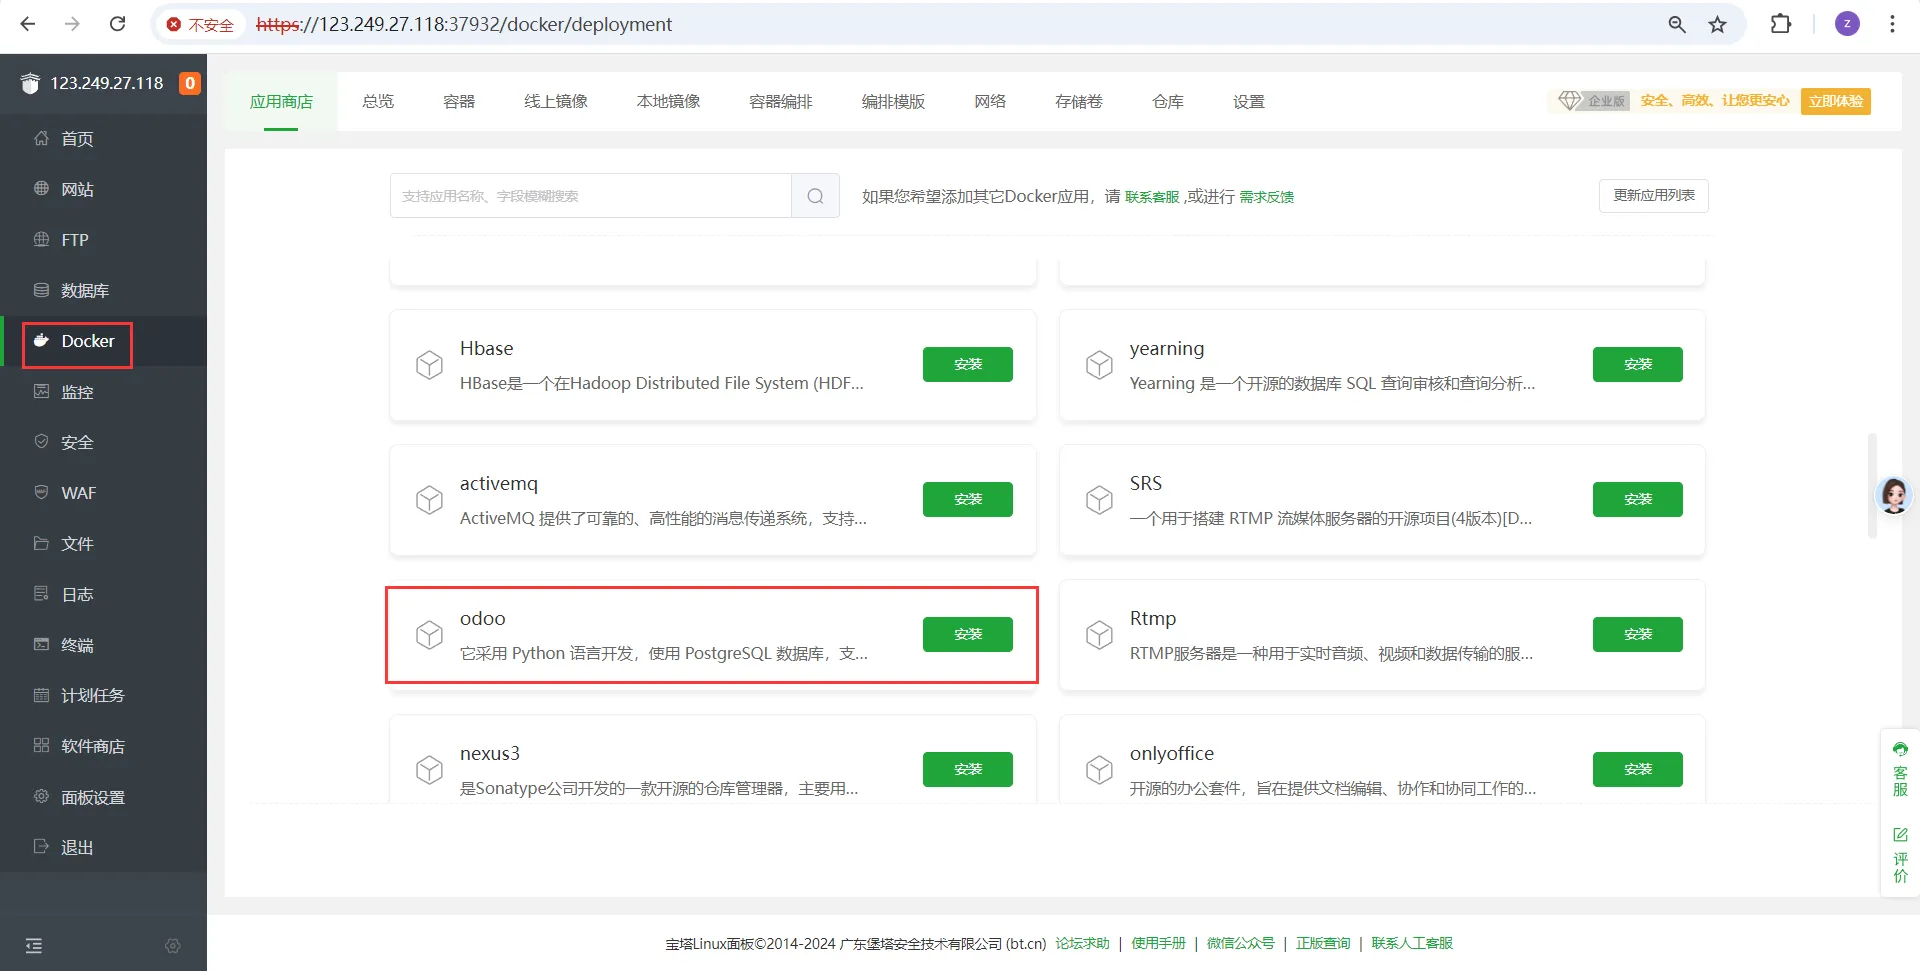The image size is (1920, 971).
Task: Switch to the 容器 tab
Action: click(459, 101)
